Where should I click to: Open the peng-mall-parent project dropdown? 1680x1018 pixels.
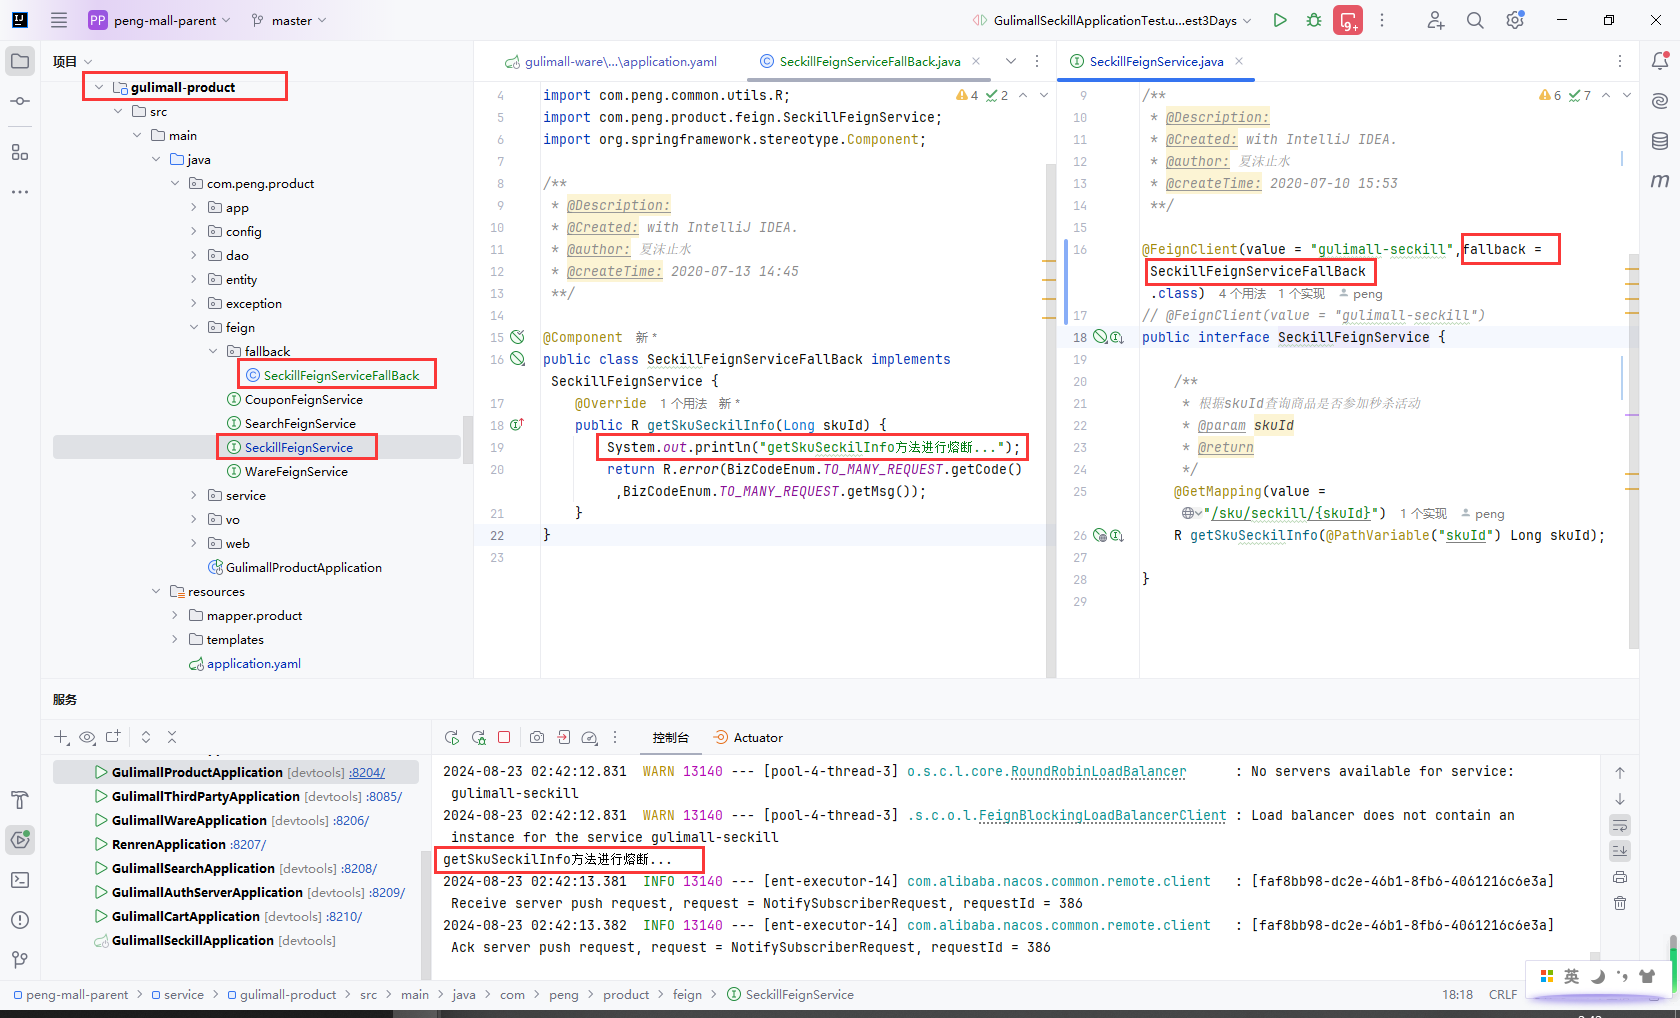pyautogui.click(x=160, y=20)
